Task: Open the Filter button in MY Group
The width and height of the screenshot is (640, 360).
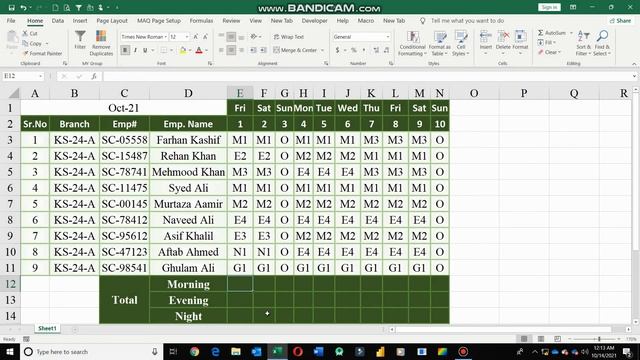Action: coord(80,40)
